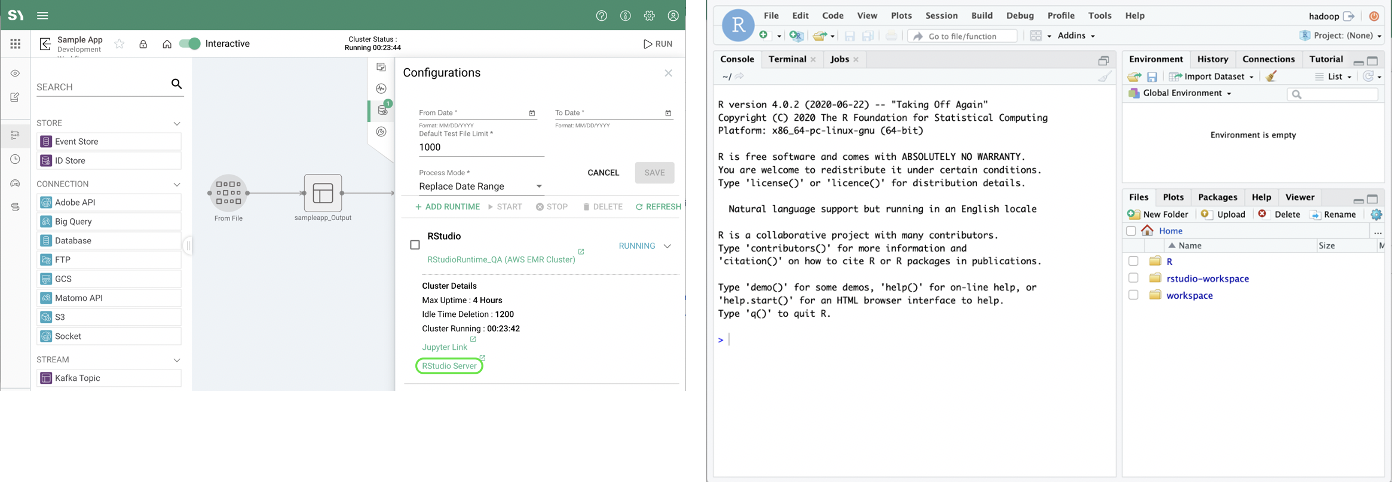The width and height of the screenshot is (1392, 484).
Task: Click the quit session power icon in RStudio
Action: point(1374,16)
